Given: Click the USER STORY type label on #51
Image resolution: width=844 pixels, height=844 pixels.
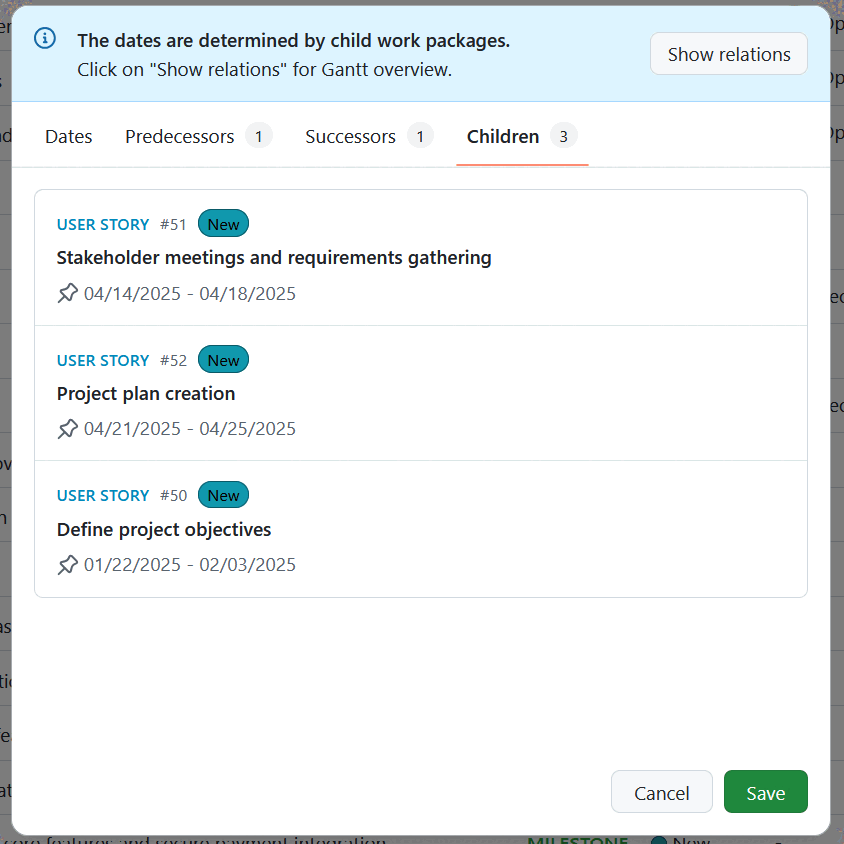Looking at the screenshot, I should click(x=103, y=224).
